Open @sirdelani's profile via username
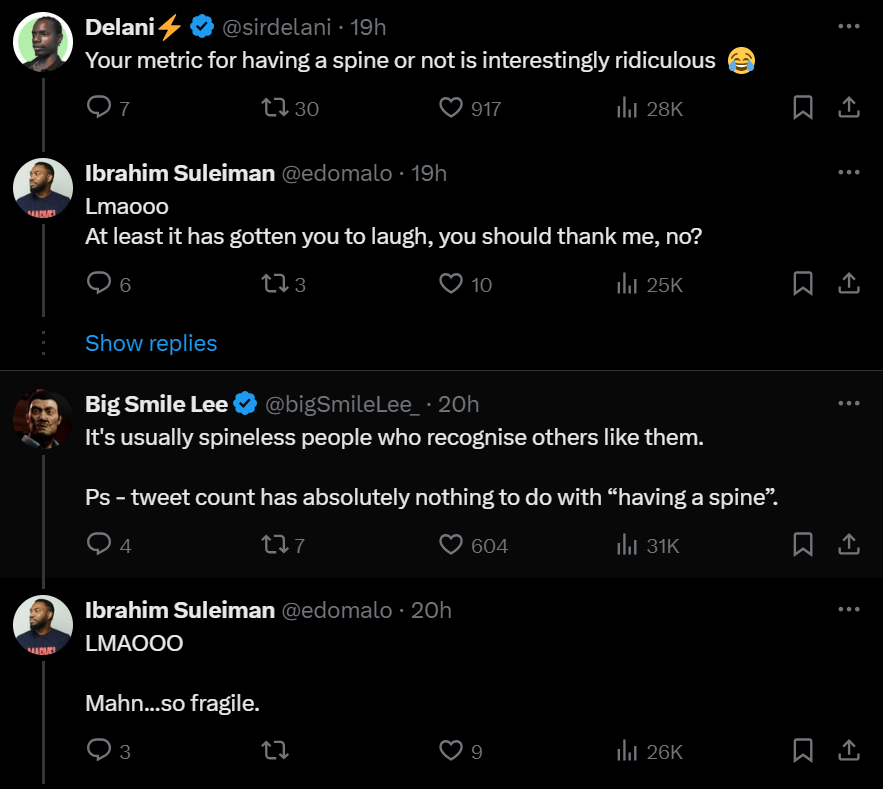 [278, 27]
